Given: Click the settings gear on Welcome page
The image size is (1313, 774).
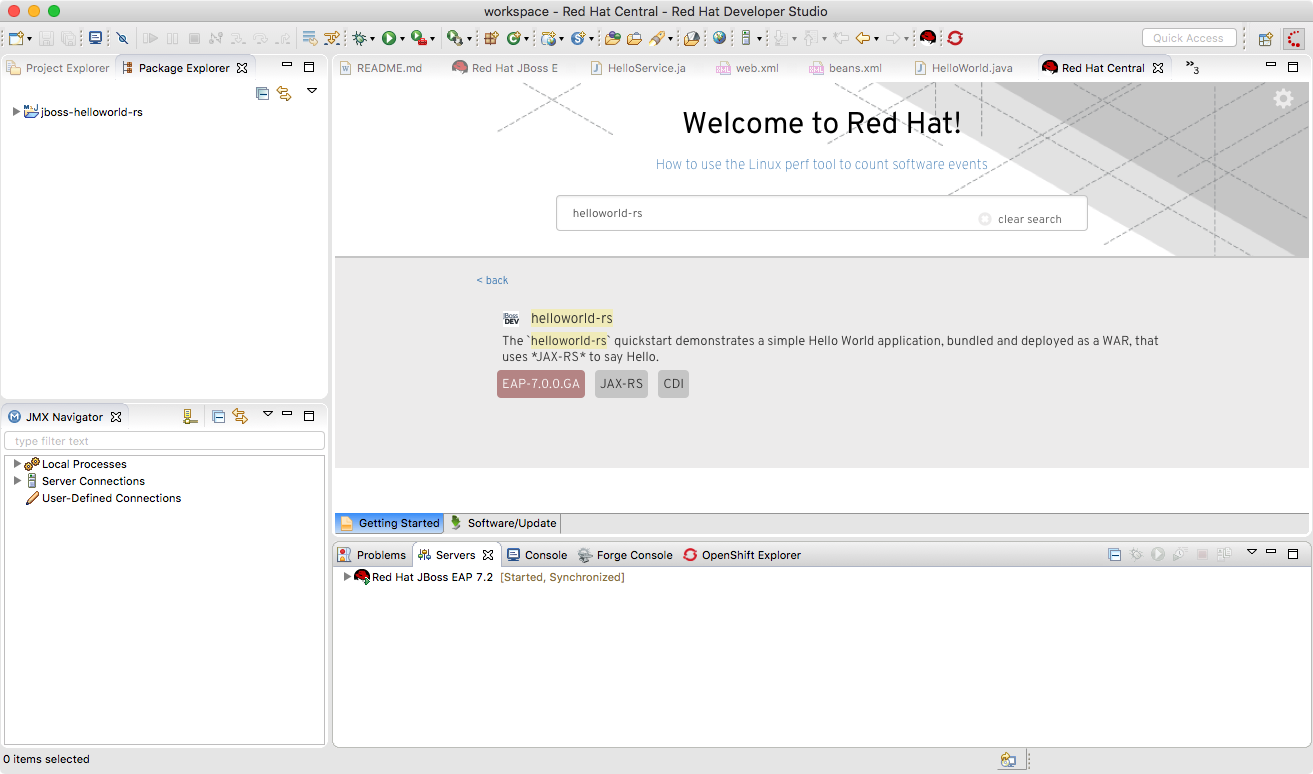Looking at the screenshot, I should tap(1283, 98).
